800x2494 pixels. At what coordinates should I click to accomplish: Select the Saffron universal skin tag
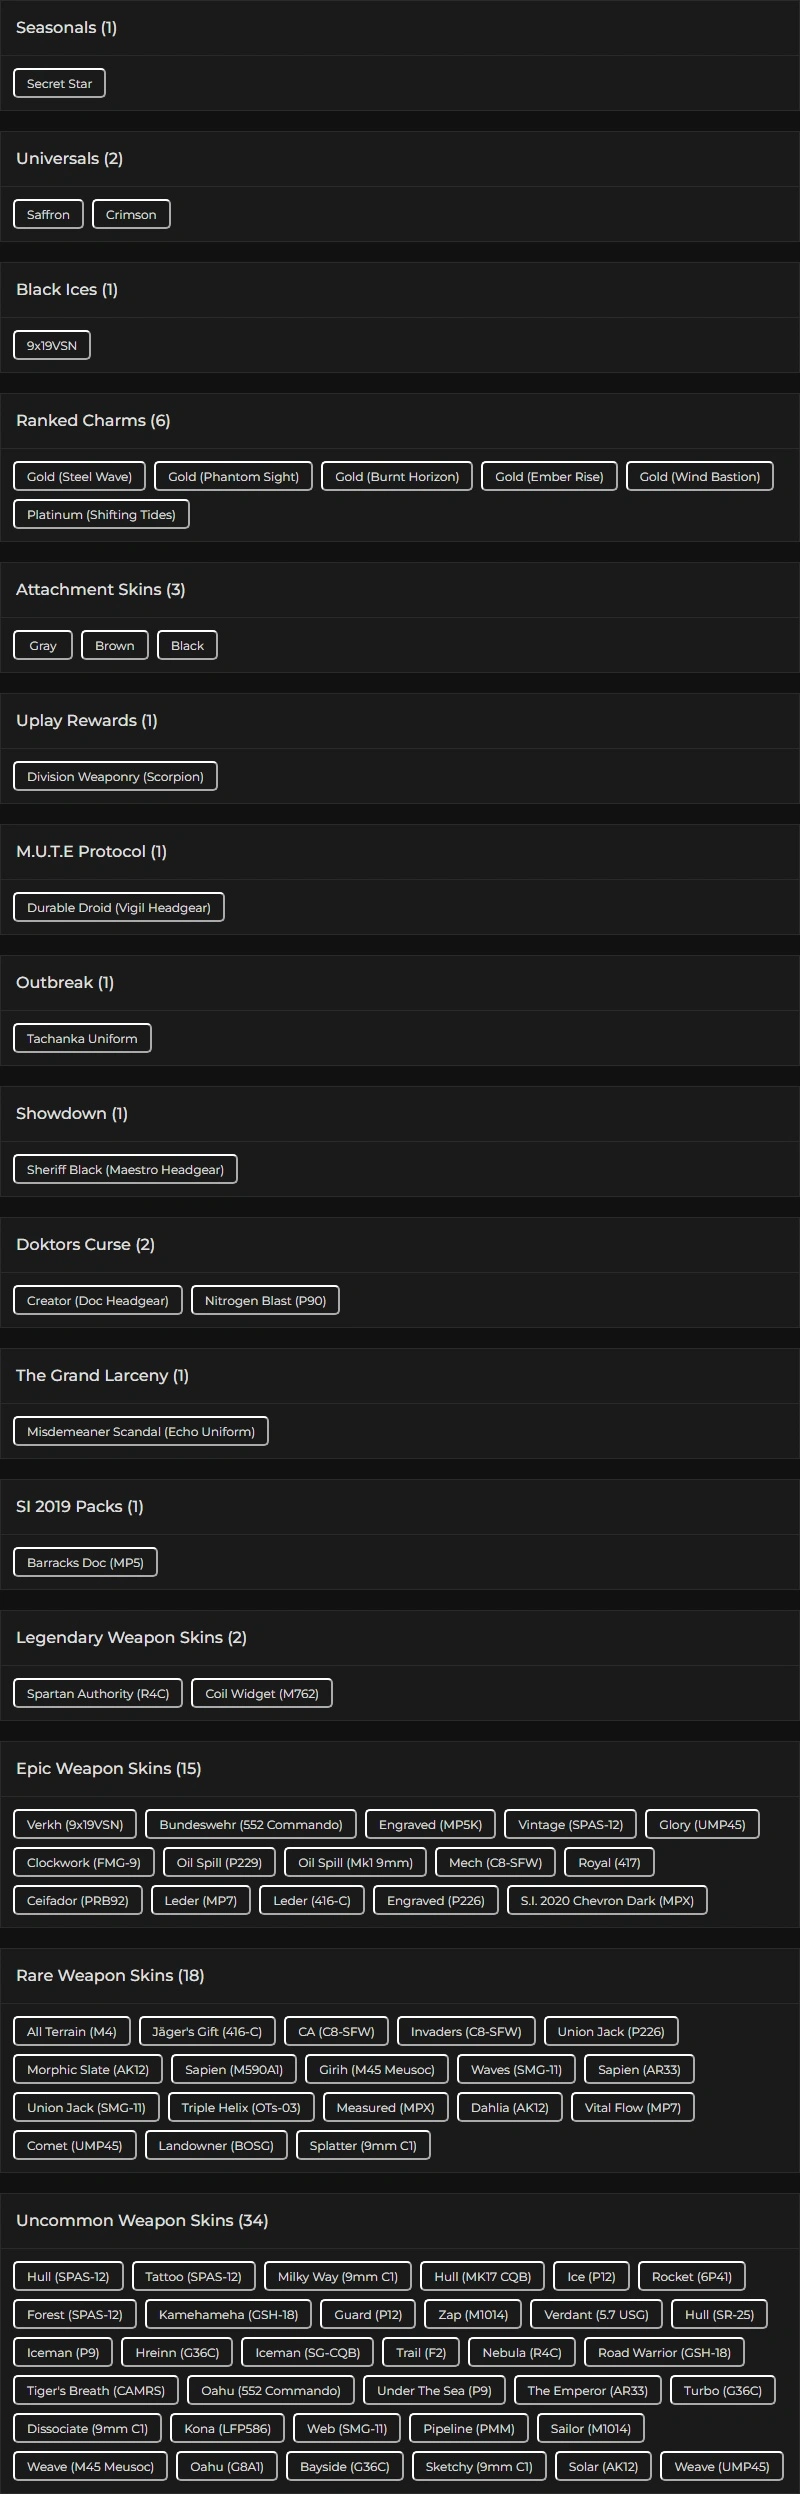pos(48,215)
